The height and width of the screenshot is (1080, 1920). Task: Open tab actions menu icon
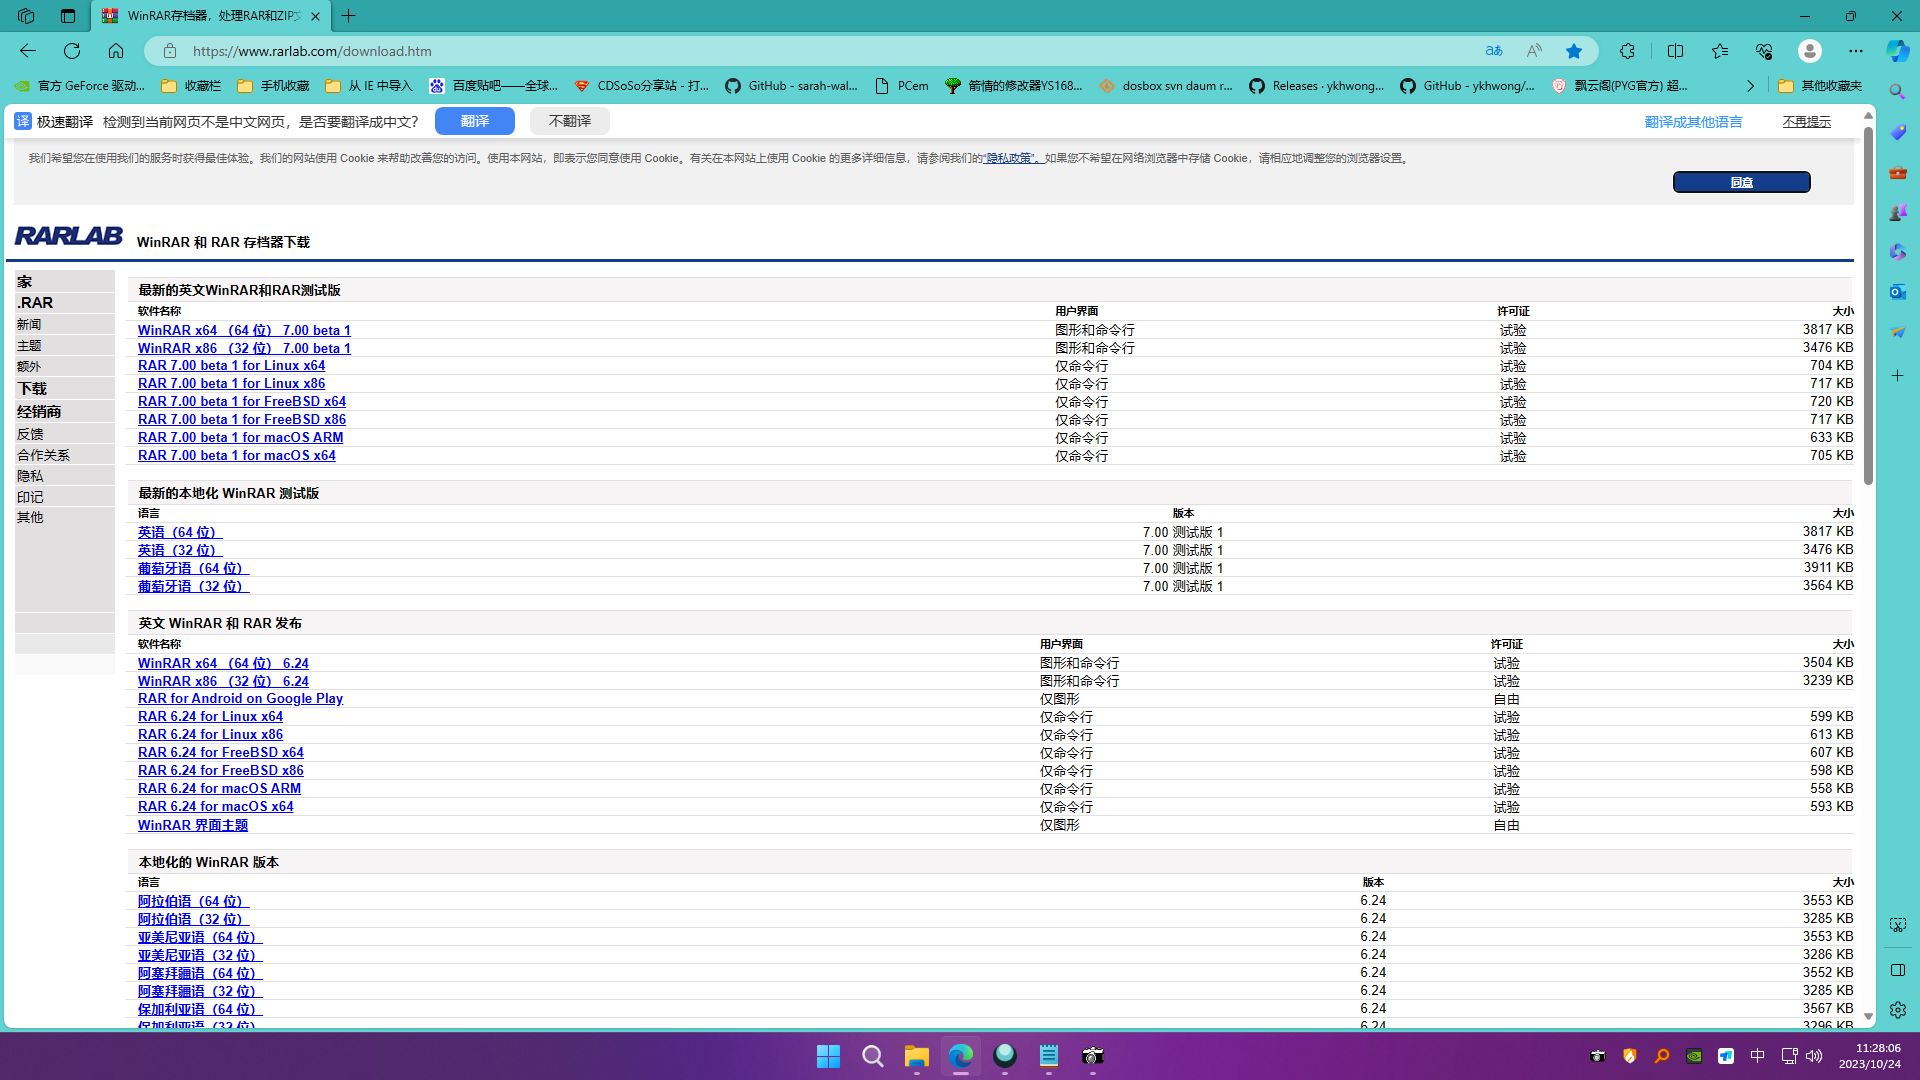click(67, 16)
